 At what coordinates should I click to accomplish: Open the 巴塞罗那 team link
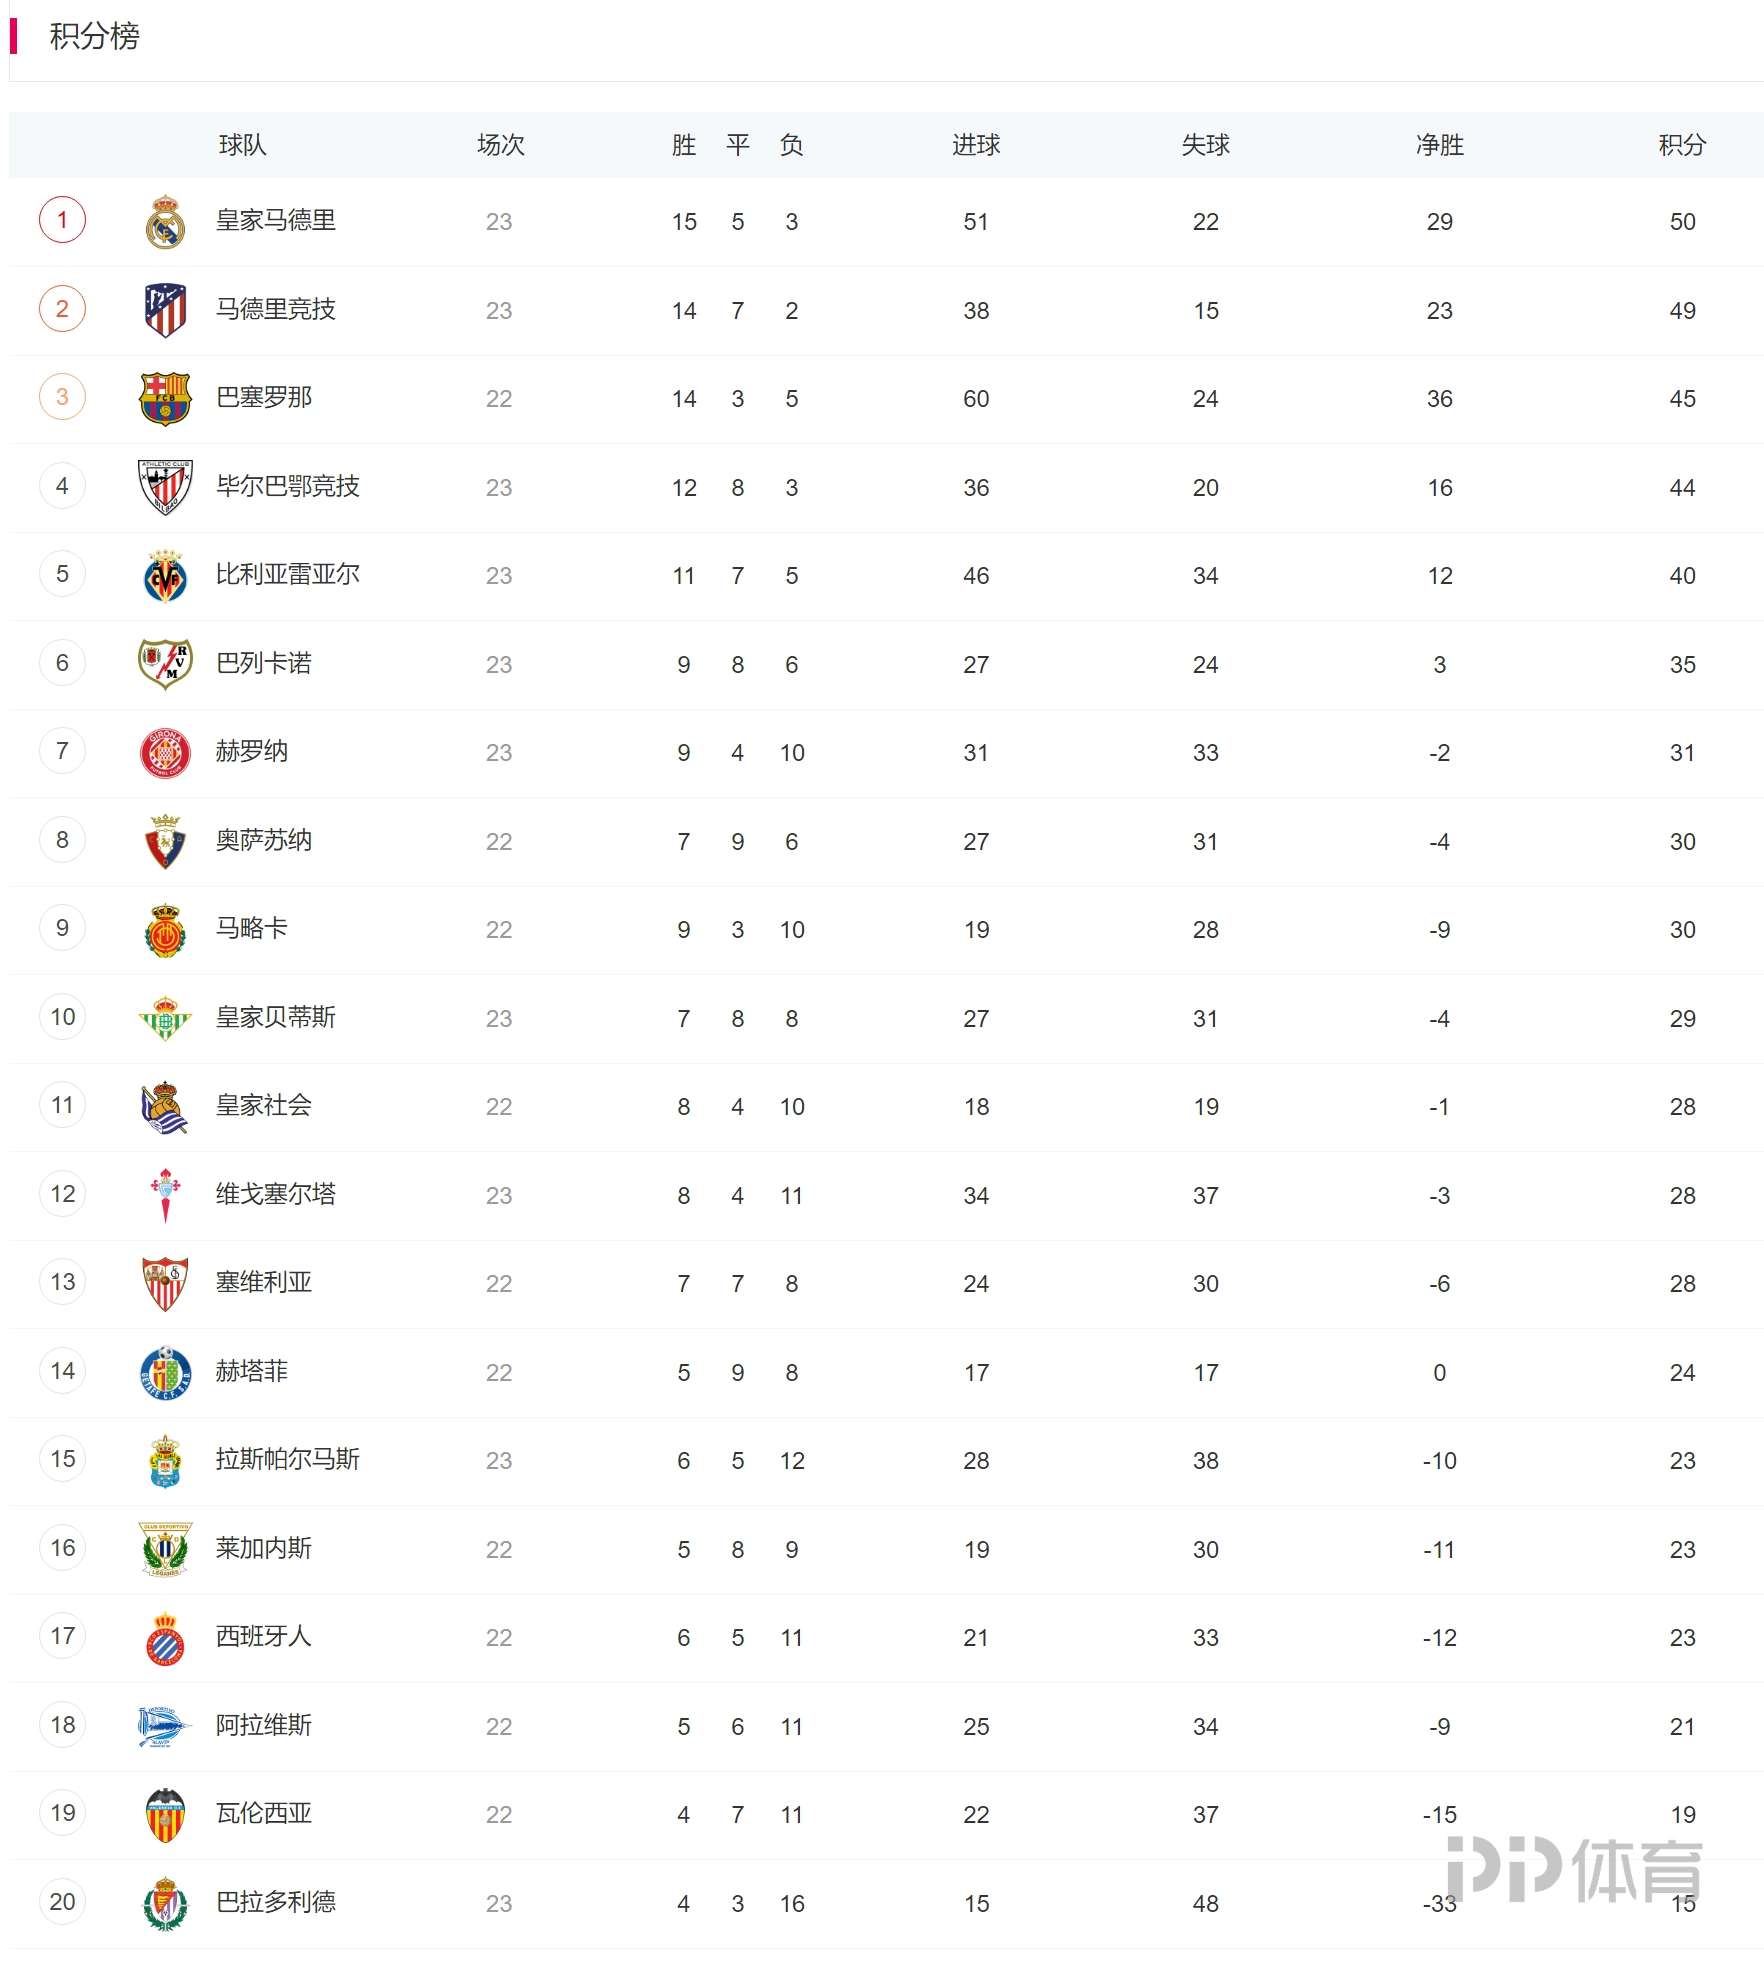[x=264, y=398]
